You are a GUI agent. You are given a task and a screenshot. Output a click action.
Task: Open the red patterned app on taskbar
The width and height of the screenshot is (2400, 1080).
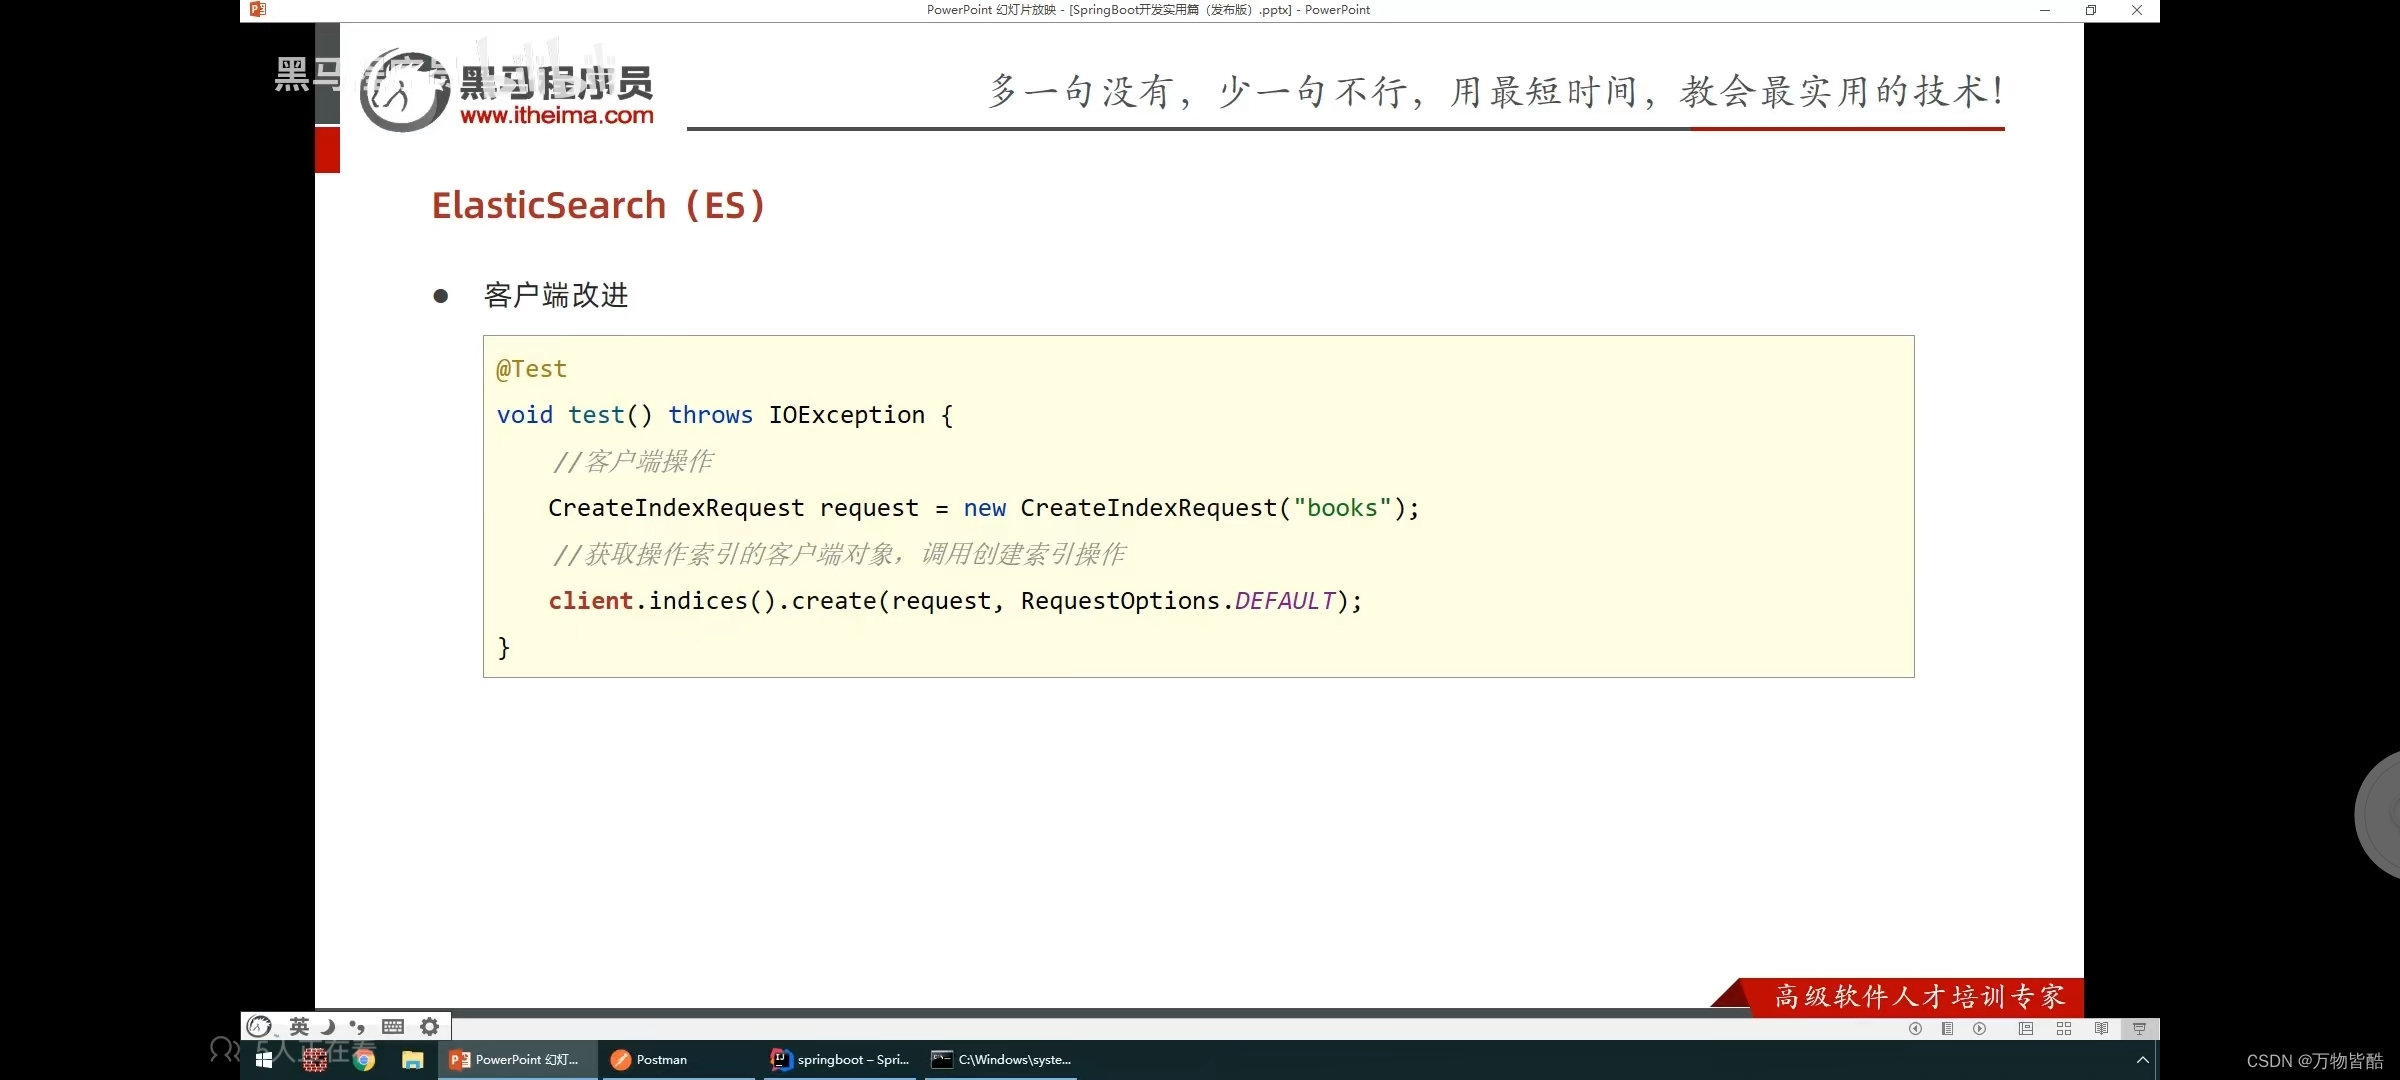point(315,1060)
